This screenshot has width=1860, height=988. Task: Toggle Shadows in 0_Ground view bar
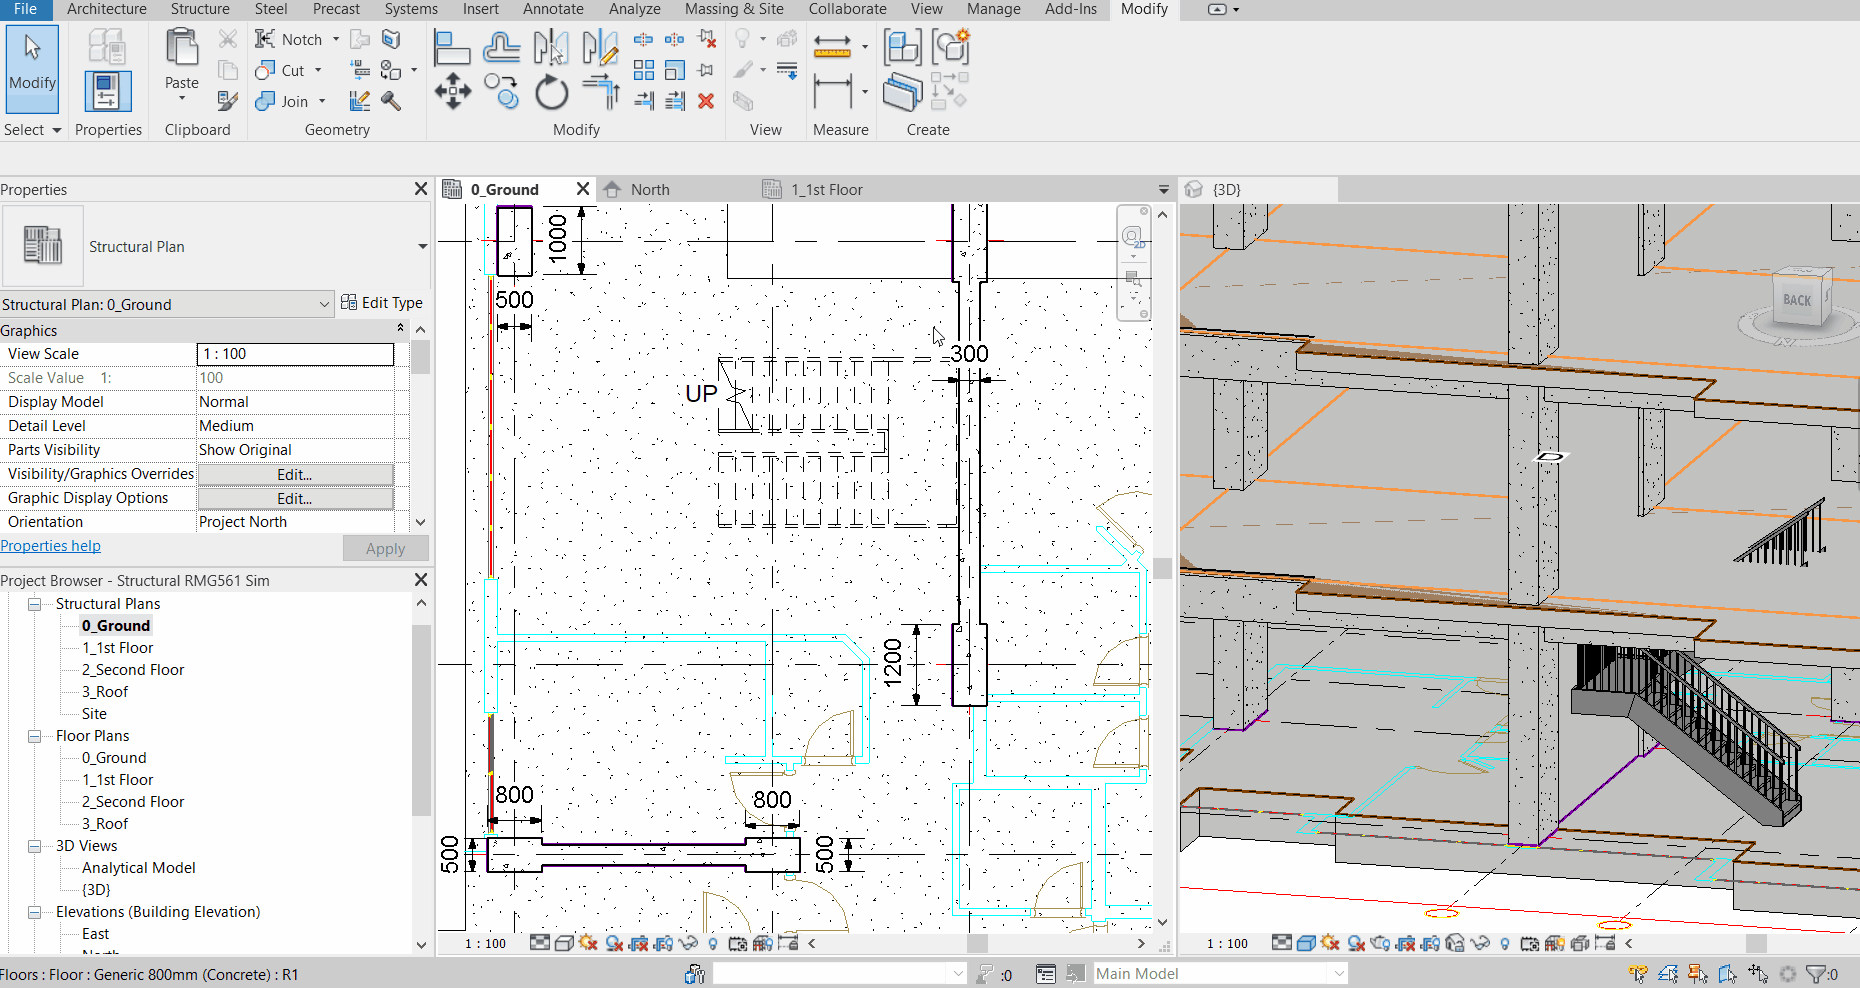click(x=615, y=943)
